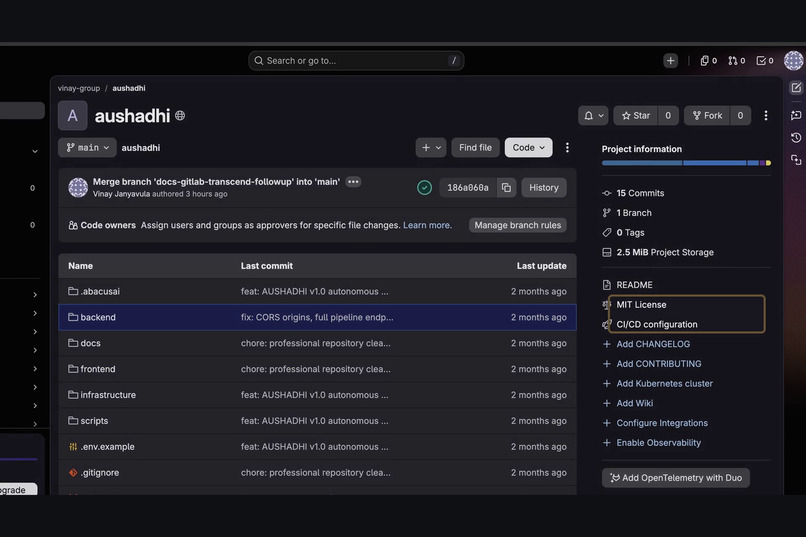Open the to-do list counter icon
Image resolution: width=806 pixels, height=537 pixels.
point(765,61)
